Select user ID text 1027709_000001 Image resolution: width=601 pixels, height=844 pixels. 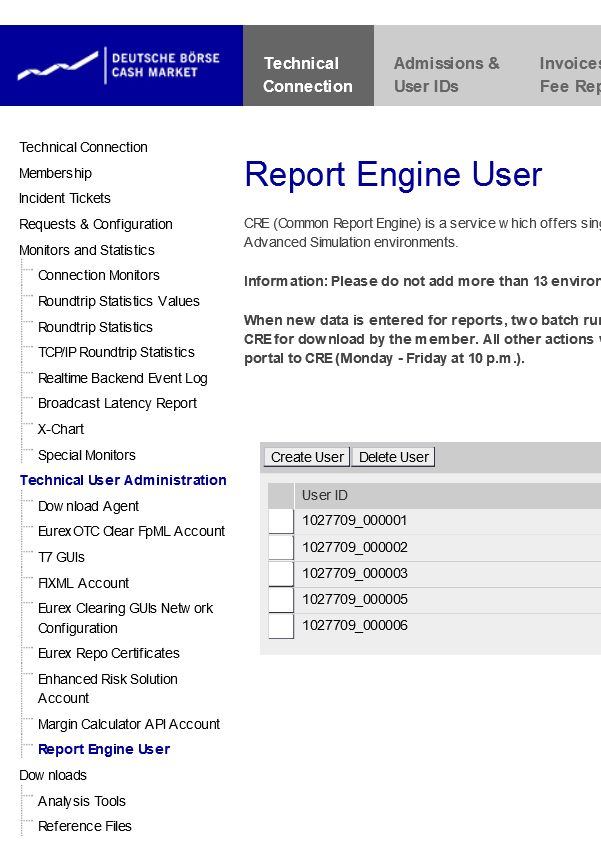point(355,521)
